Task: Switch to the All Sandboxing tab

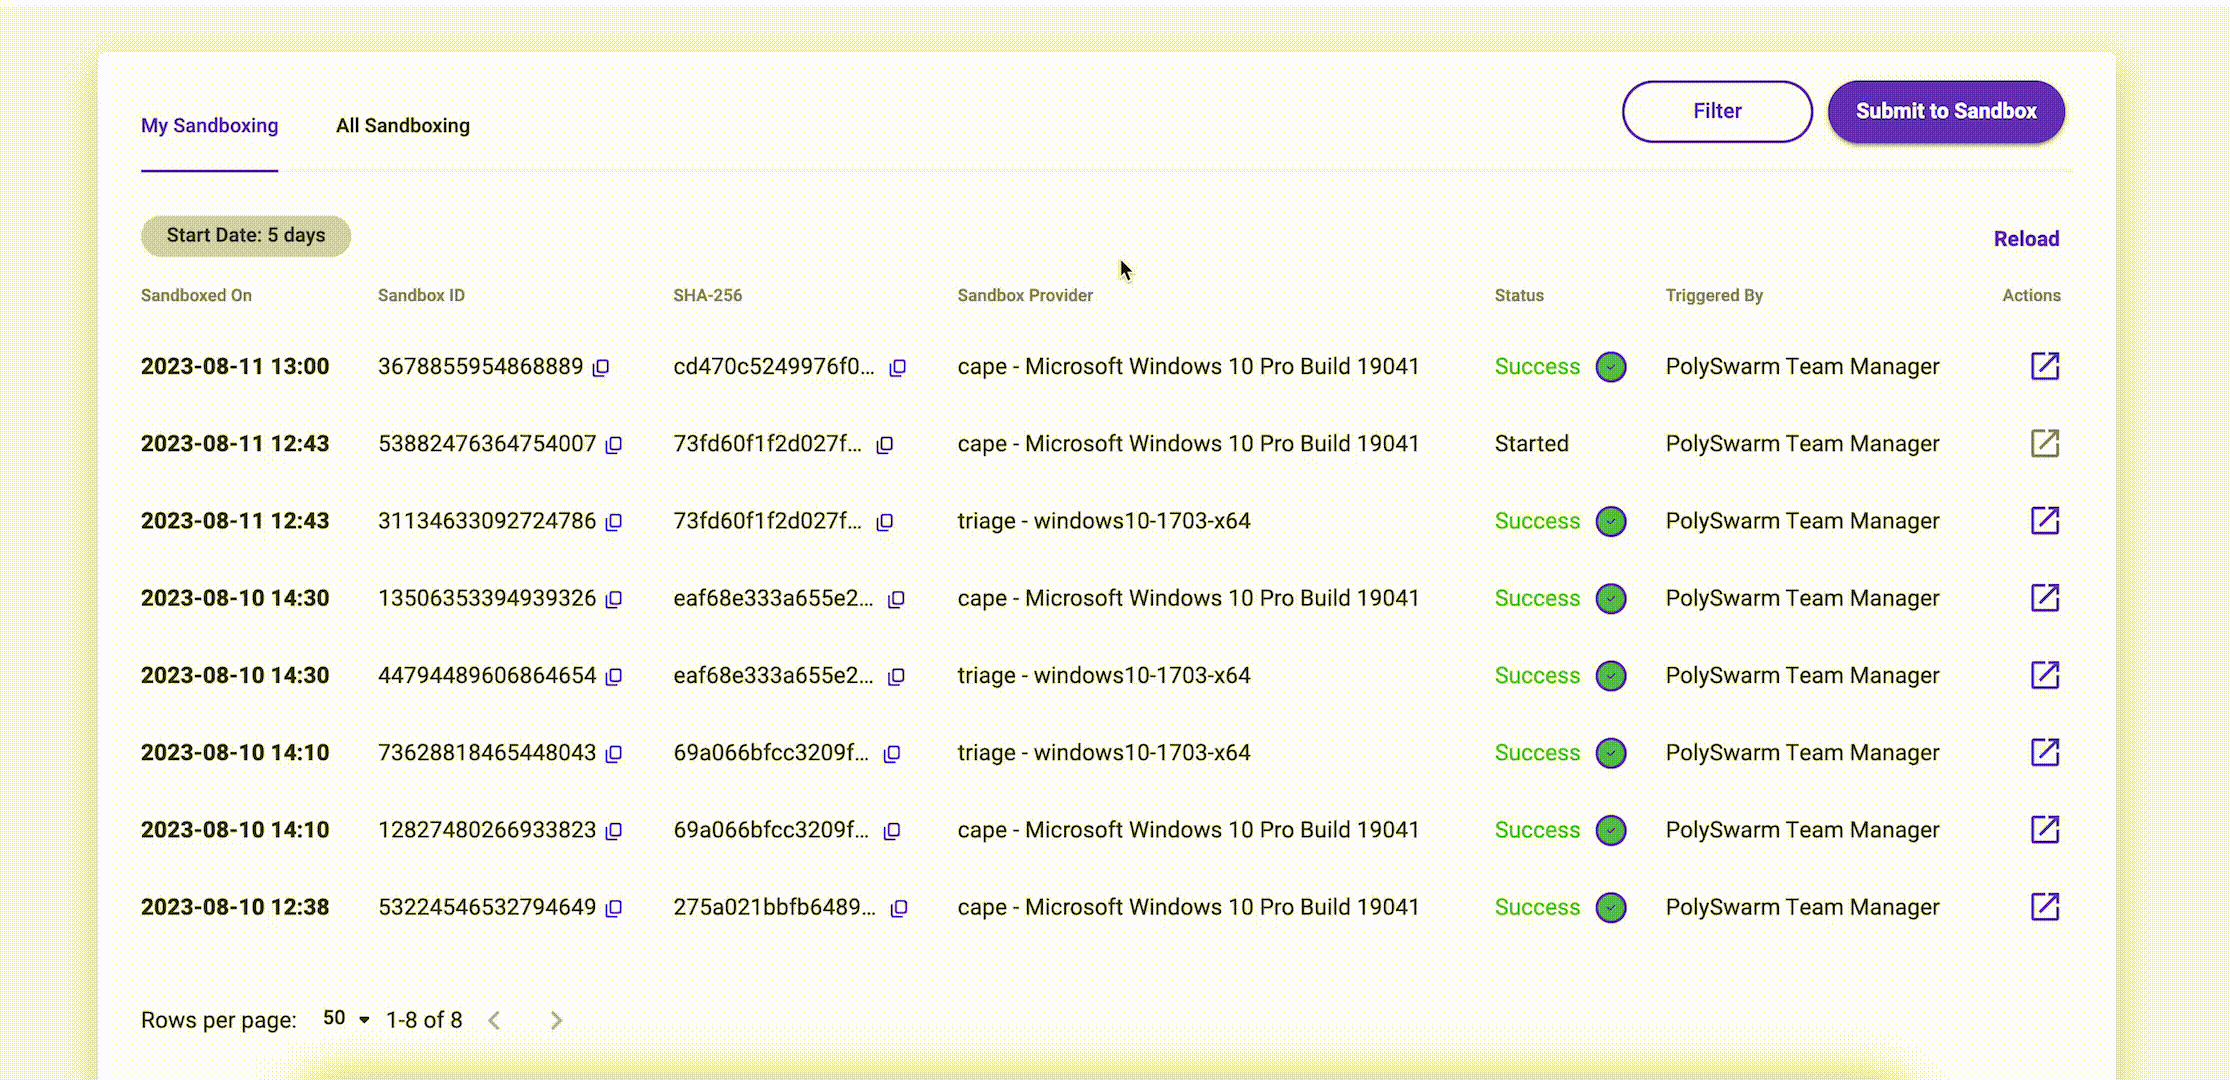Action: click(403, 126)
